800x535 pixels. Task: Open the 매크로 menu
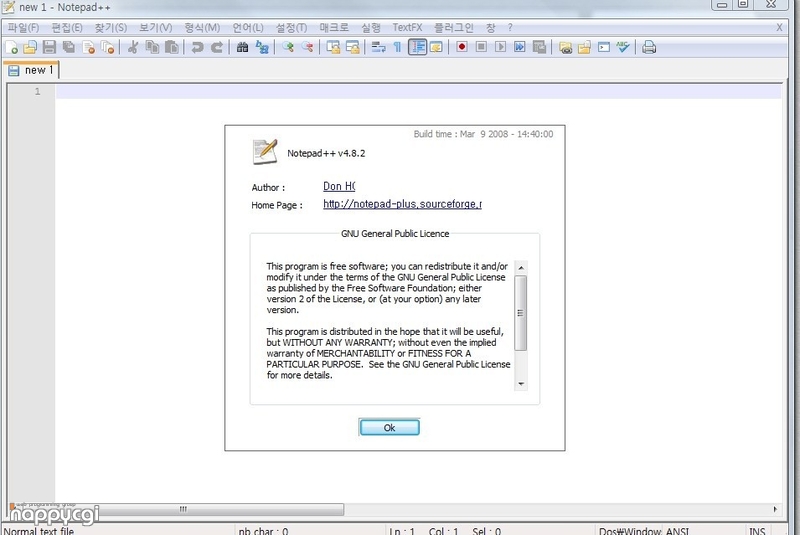pos(334,28)
